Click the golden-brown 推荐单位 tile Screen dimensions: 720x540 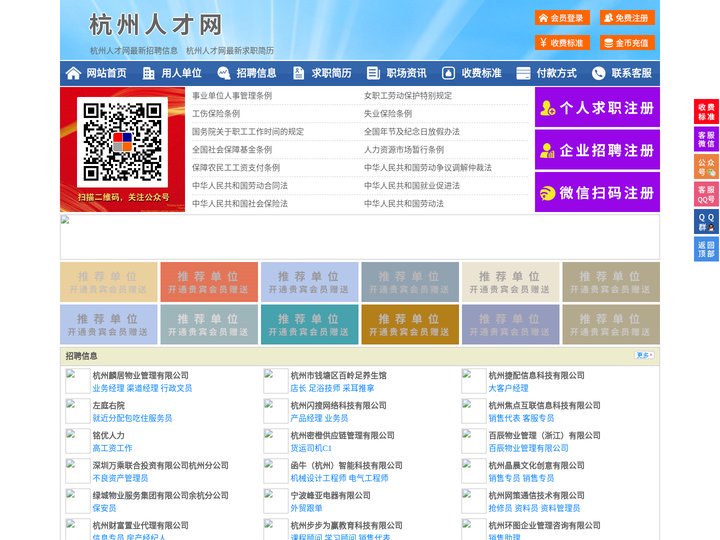[410, 324]
